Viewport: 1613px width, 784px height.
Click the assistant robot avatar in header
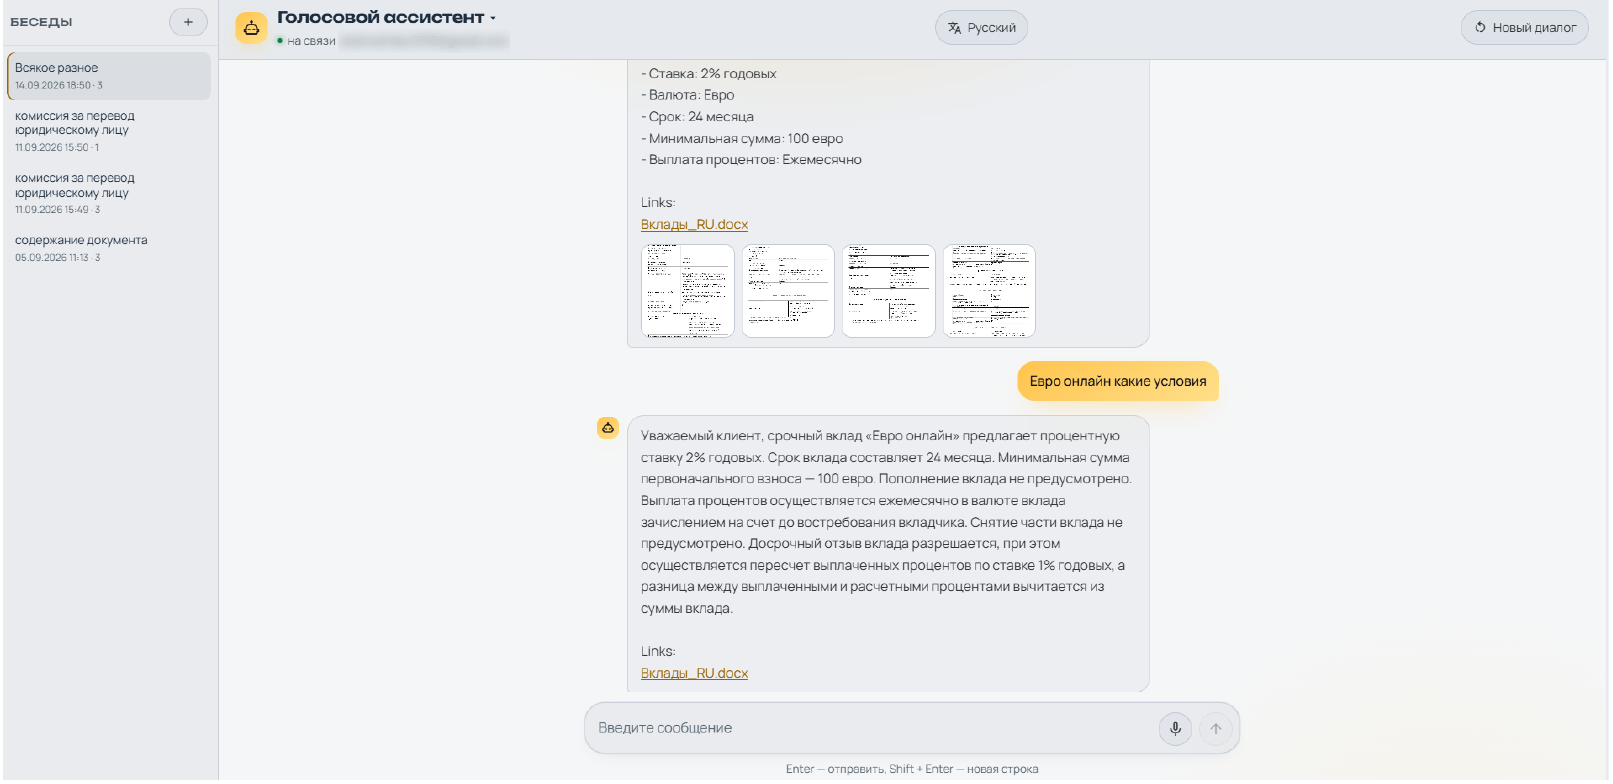(x=251, y=28)
